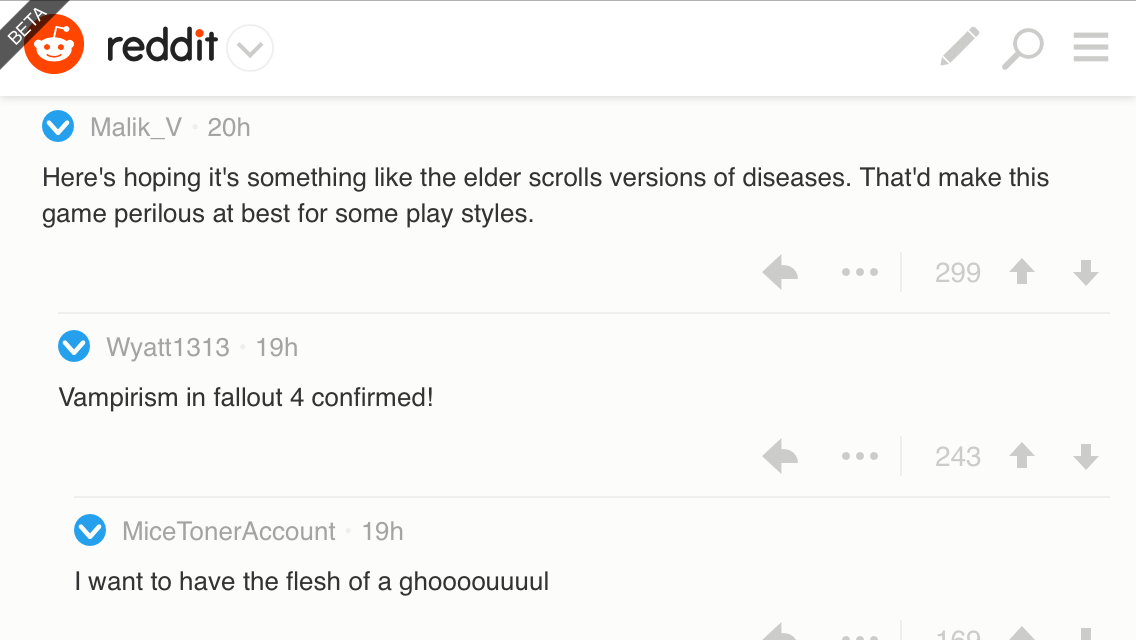1136x640 pixels.
Task: Open Malik_V's user profile
Action: [x=136, y=128]
